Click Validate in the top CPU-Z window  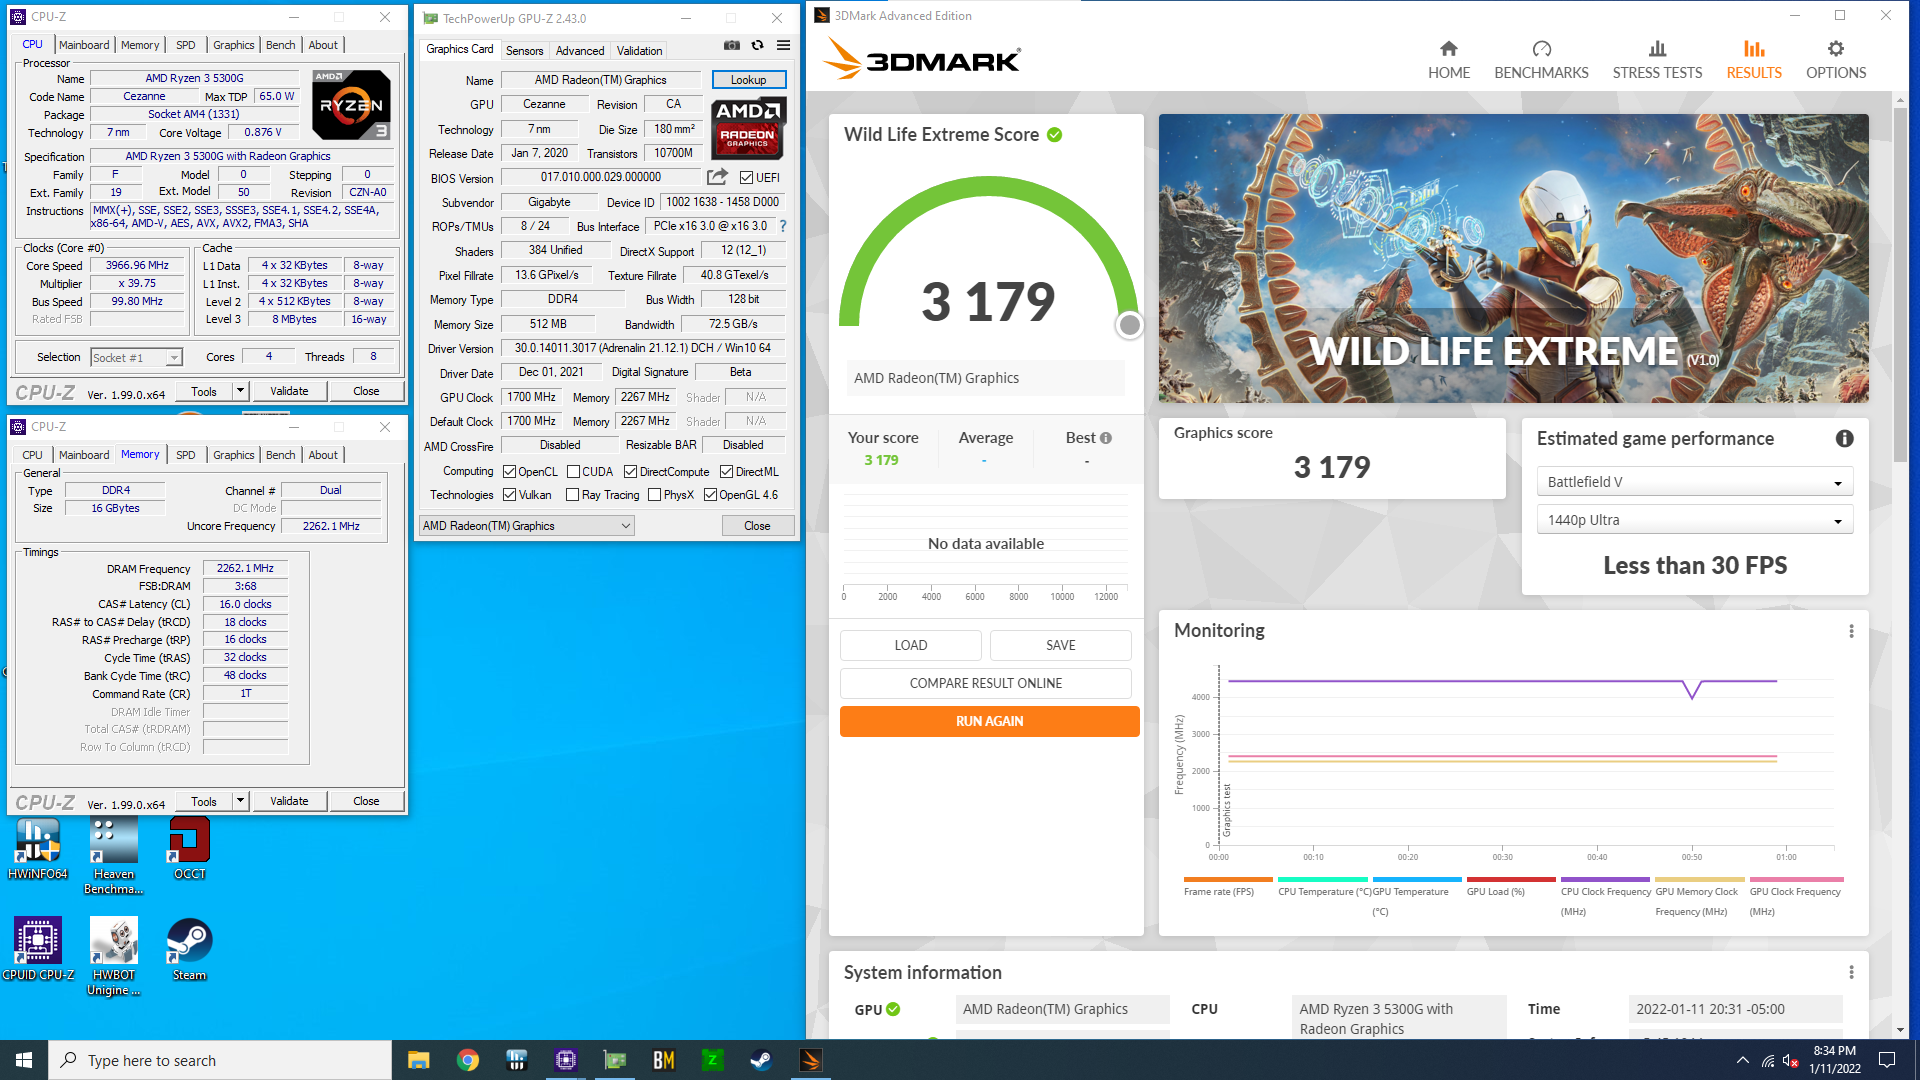pyautogui.click(x=289, y=391)
